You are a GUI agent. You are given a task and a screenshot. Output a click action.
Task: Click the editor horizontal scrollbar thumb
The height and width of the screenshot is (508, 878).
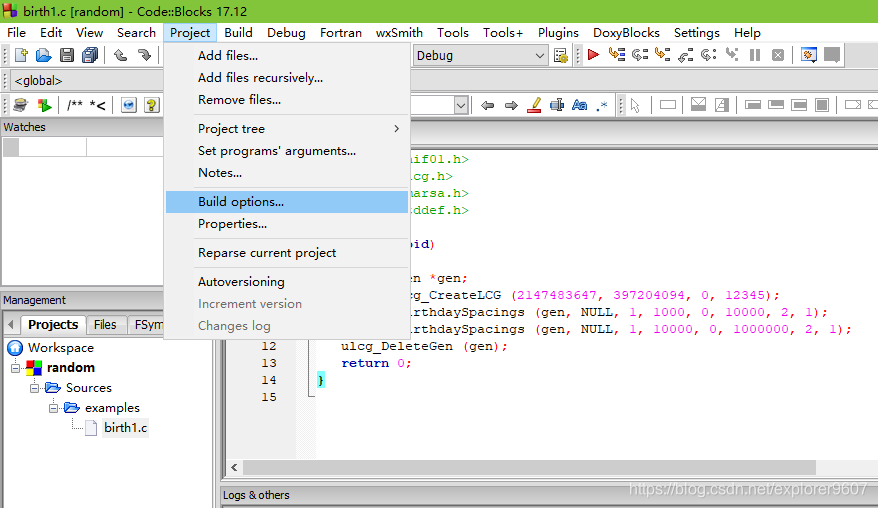(x=529, y=468)
